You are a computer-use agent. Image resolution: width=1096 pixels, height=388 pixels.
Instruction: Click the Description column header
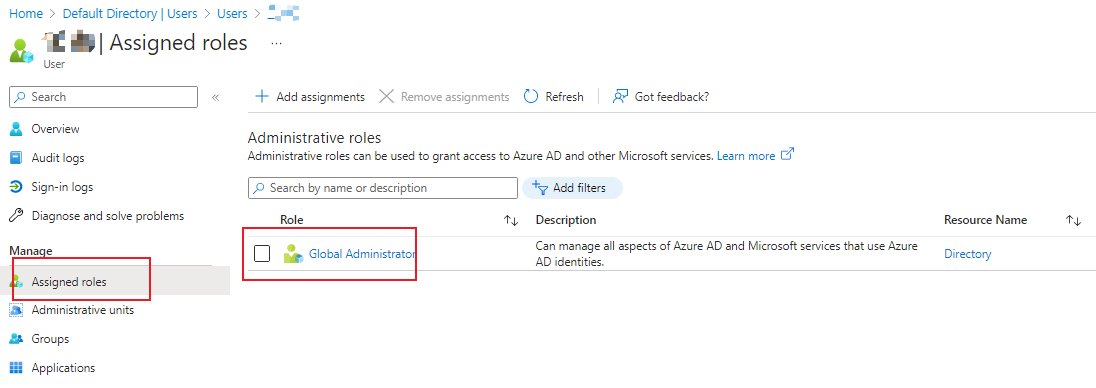pos(565,220)
